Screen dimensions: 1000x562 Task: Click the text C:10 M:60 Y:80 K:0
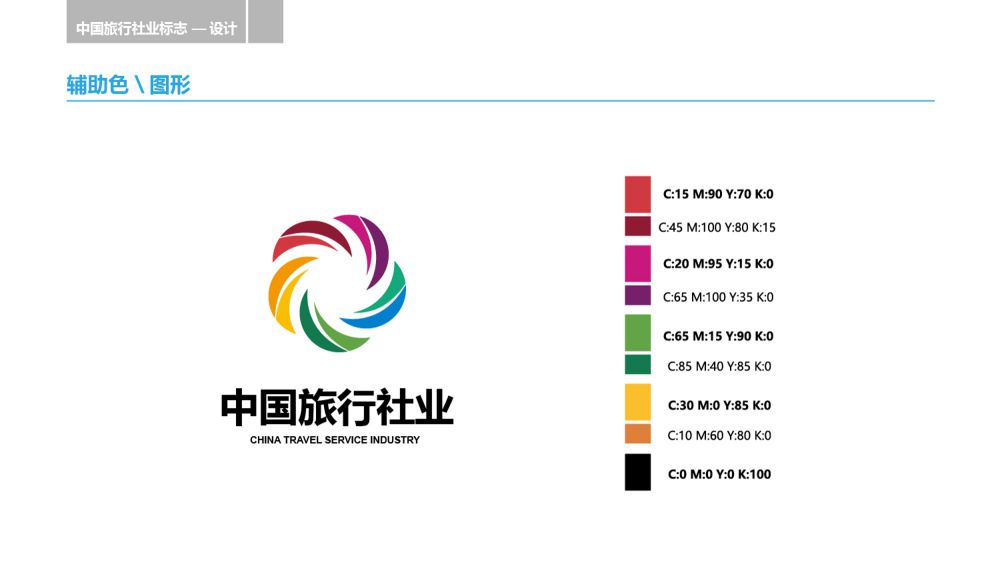point(719,436)
